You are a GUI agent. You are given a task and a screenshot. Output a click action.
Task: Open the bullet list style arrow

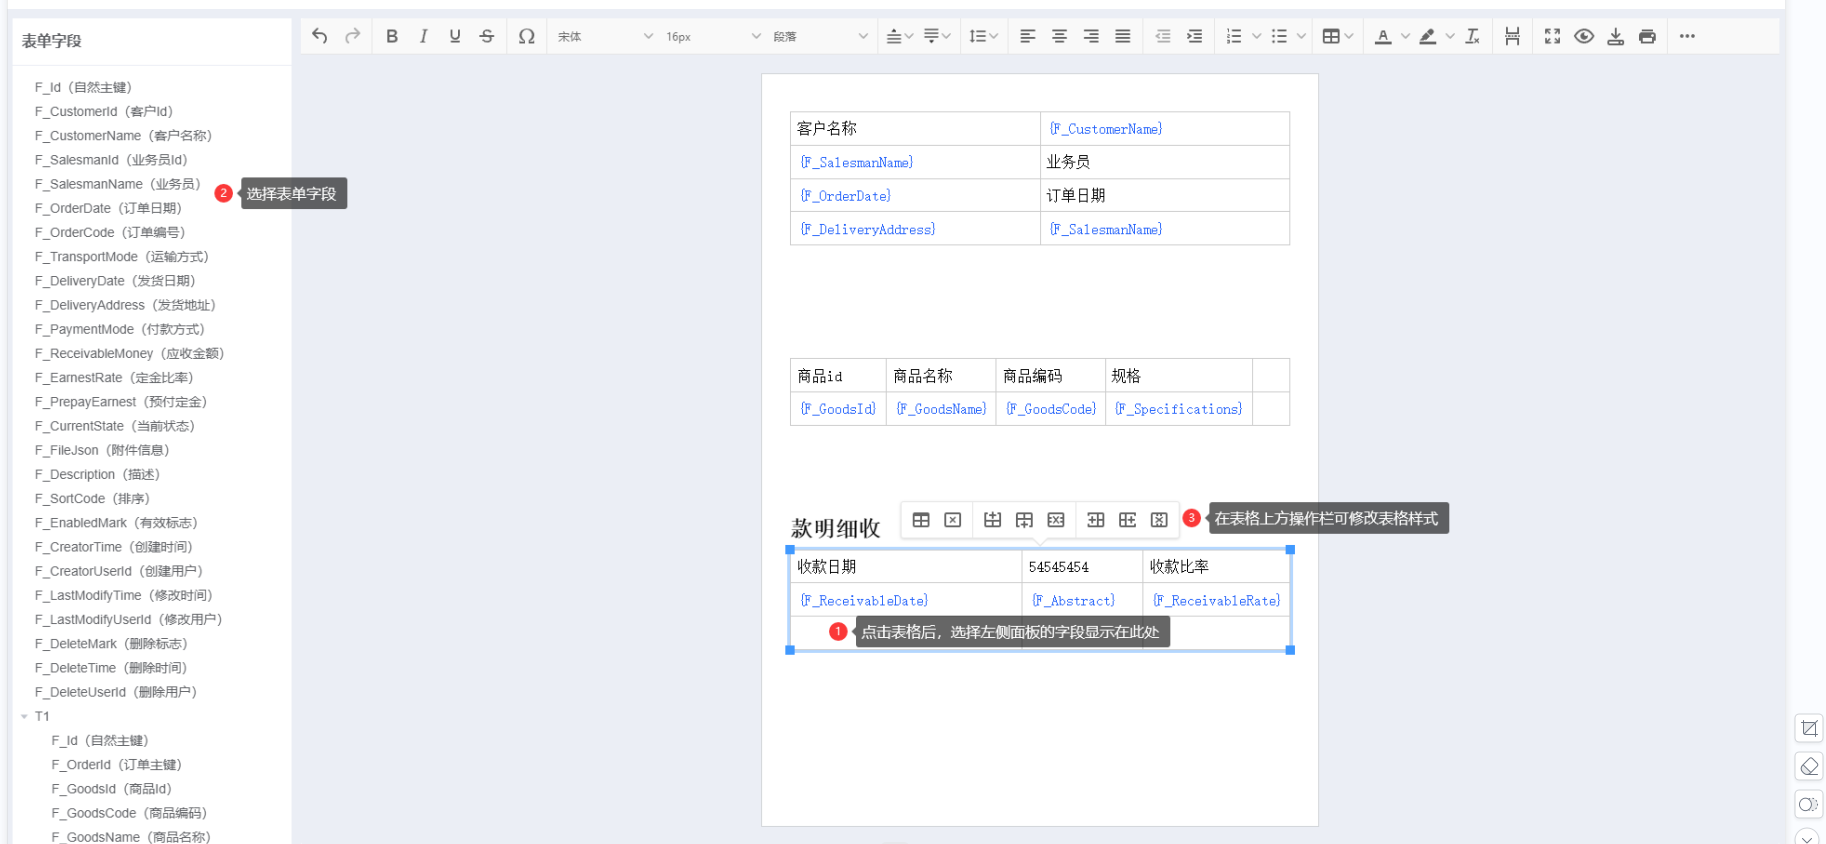[1301, 36]
